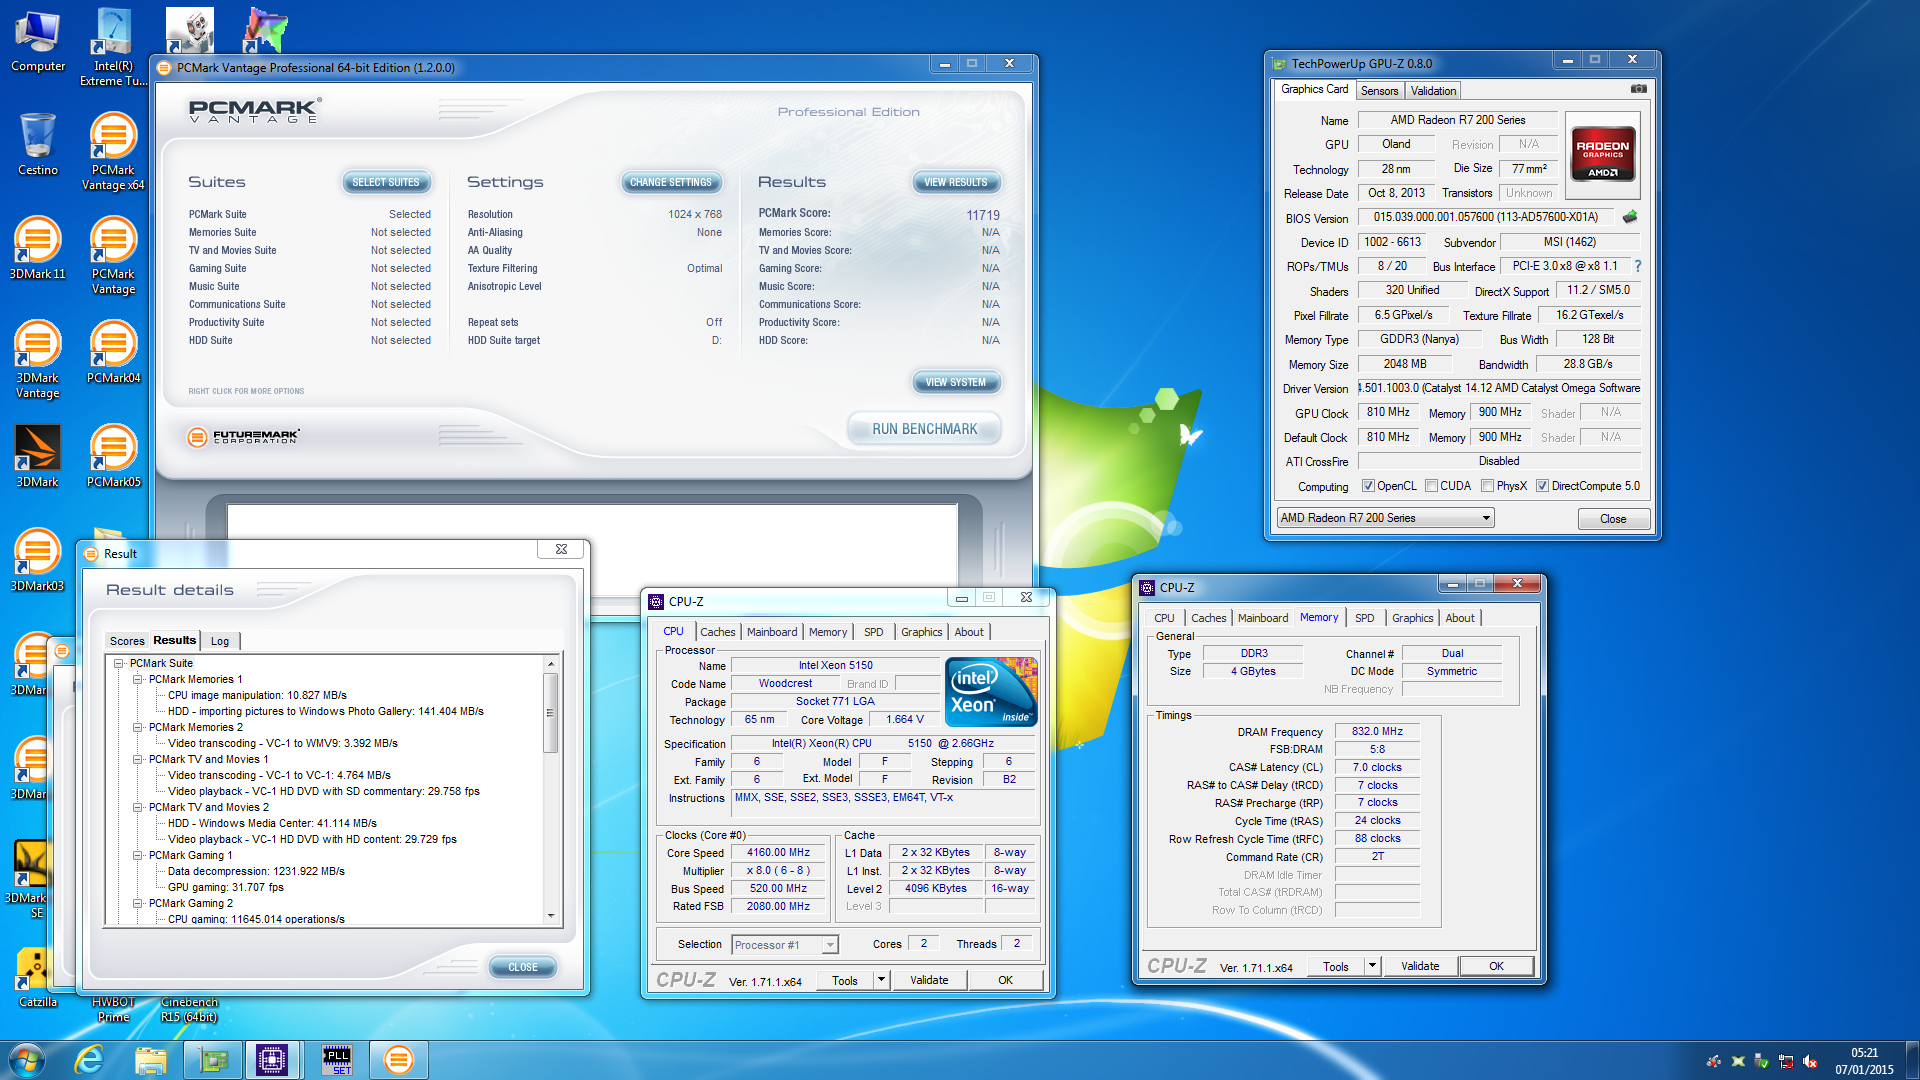Collapse the PCMark Memories 2 node

pos(138,727)
